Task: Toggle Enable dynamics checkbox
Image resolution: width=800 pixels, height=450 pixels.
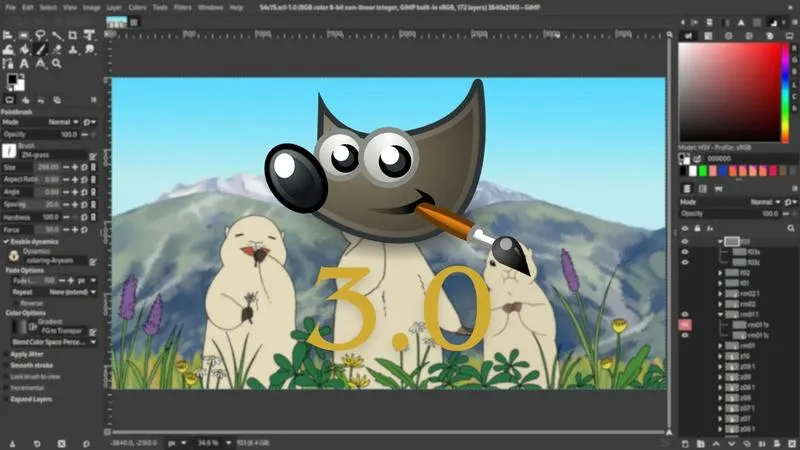Action: 6,242
